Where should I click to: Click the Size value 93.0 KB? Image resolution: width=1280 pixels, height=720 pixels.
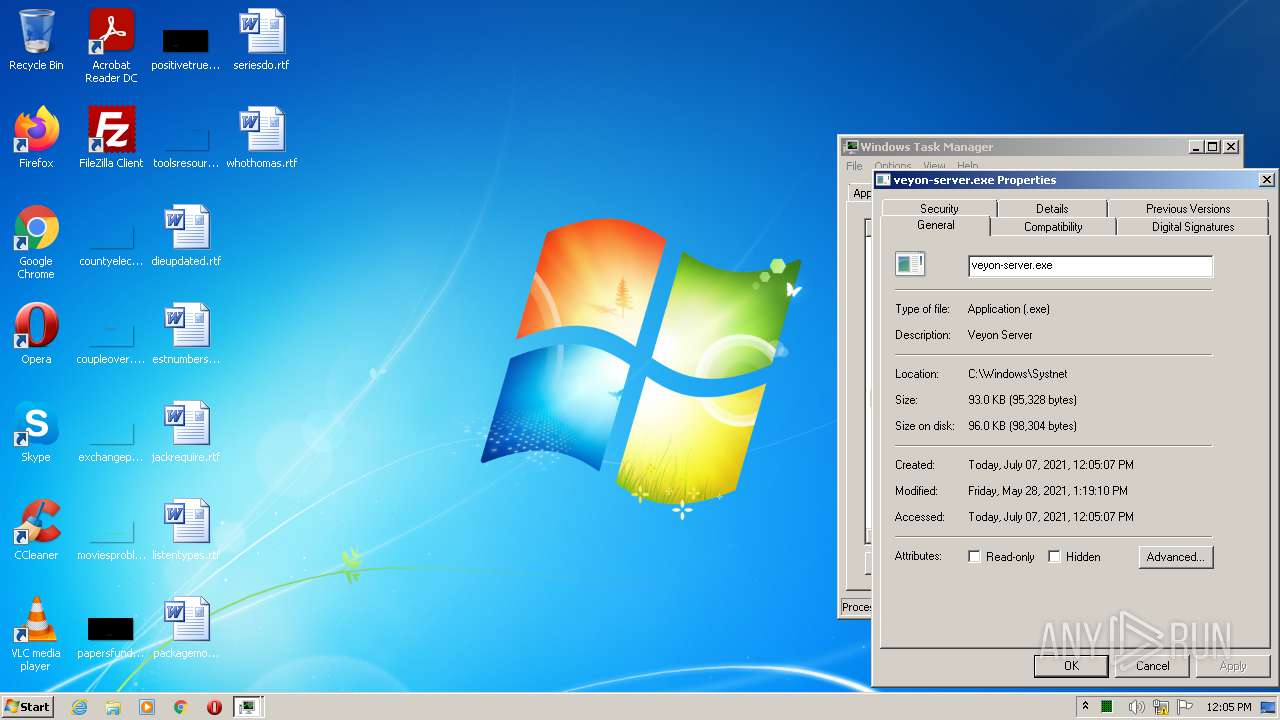pos(1022,400)
